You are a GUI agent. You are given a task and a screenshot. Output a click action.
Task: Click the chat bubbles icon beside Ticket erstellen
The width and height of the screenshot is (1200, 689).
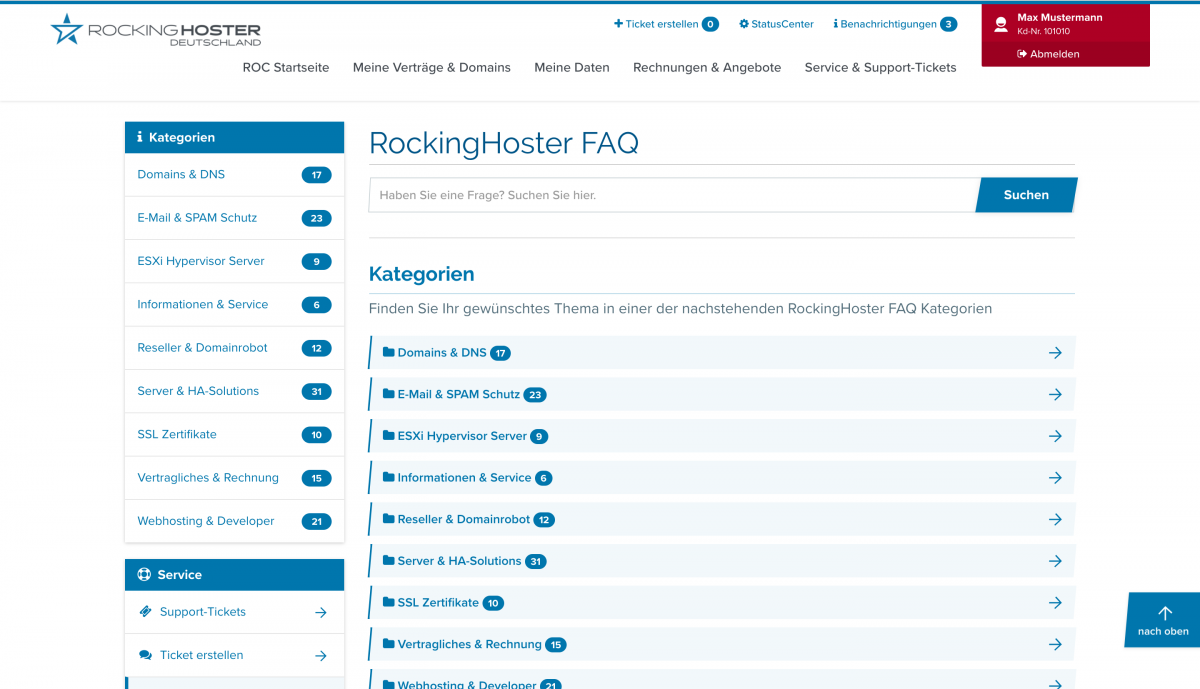pyautogui.click(x=144, y=655)
